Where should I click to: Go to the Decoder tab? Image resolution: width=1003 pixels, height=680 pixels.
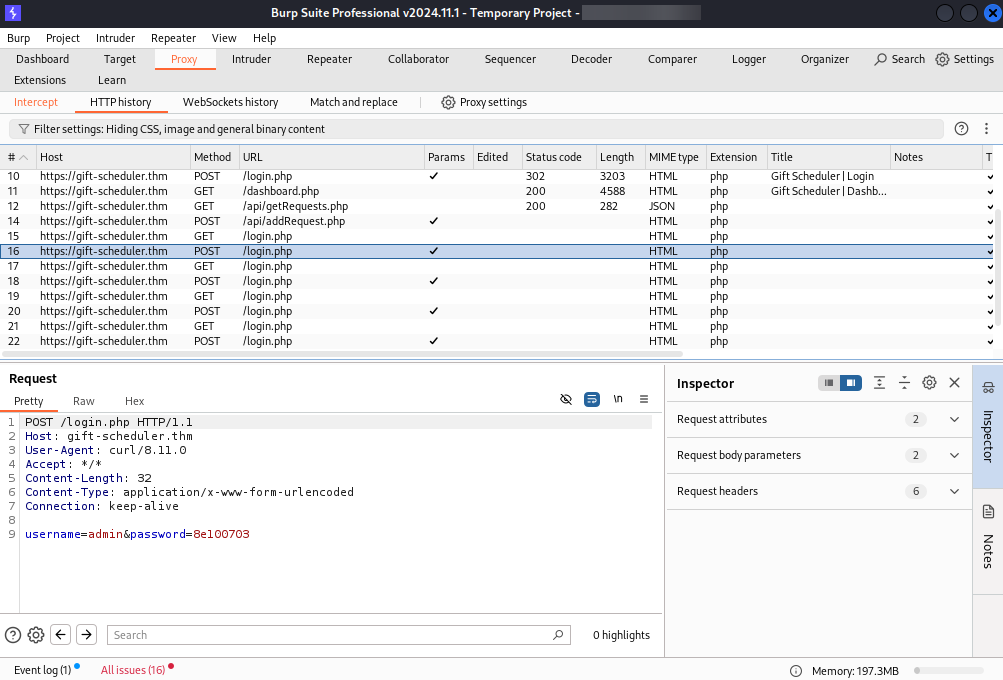[592, 59]
